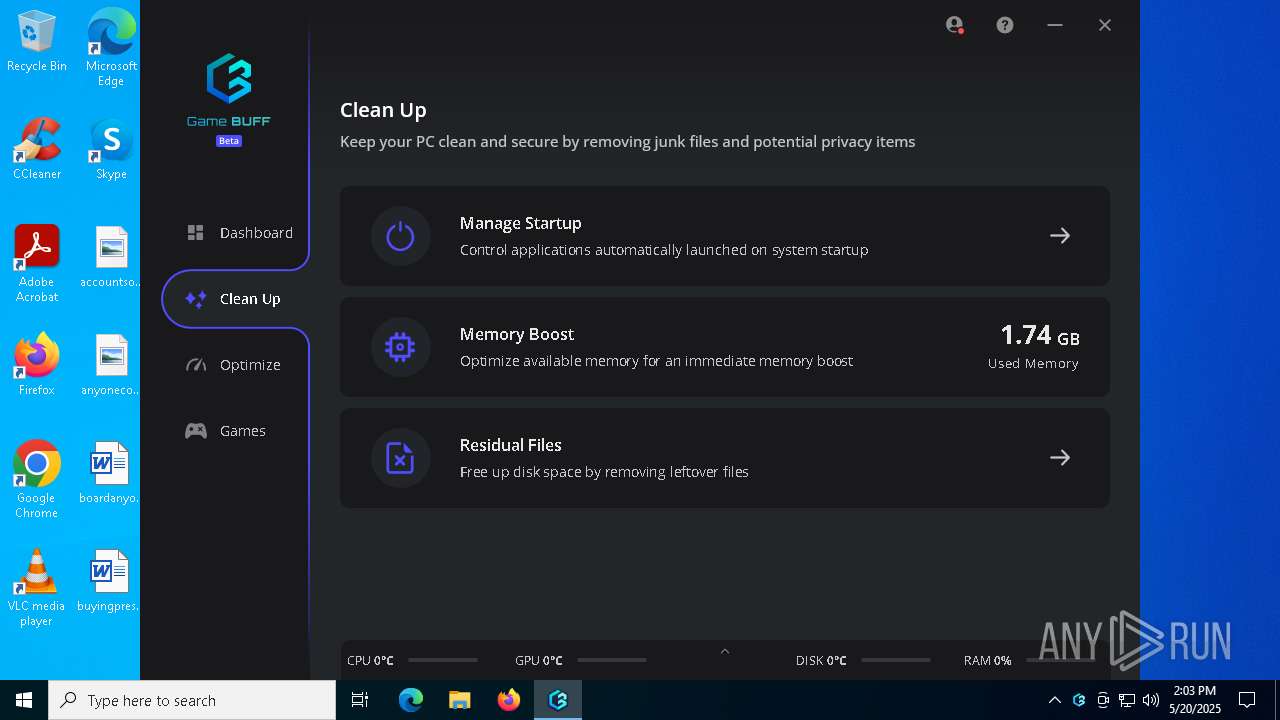The image size is (1280, 720).
Task: Open Google Chrome desktop shortcut
Action: click(37, 480)
